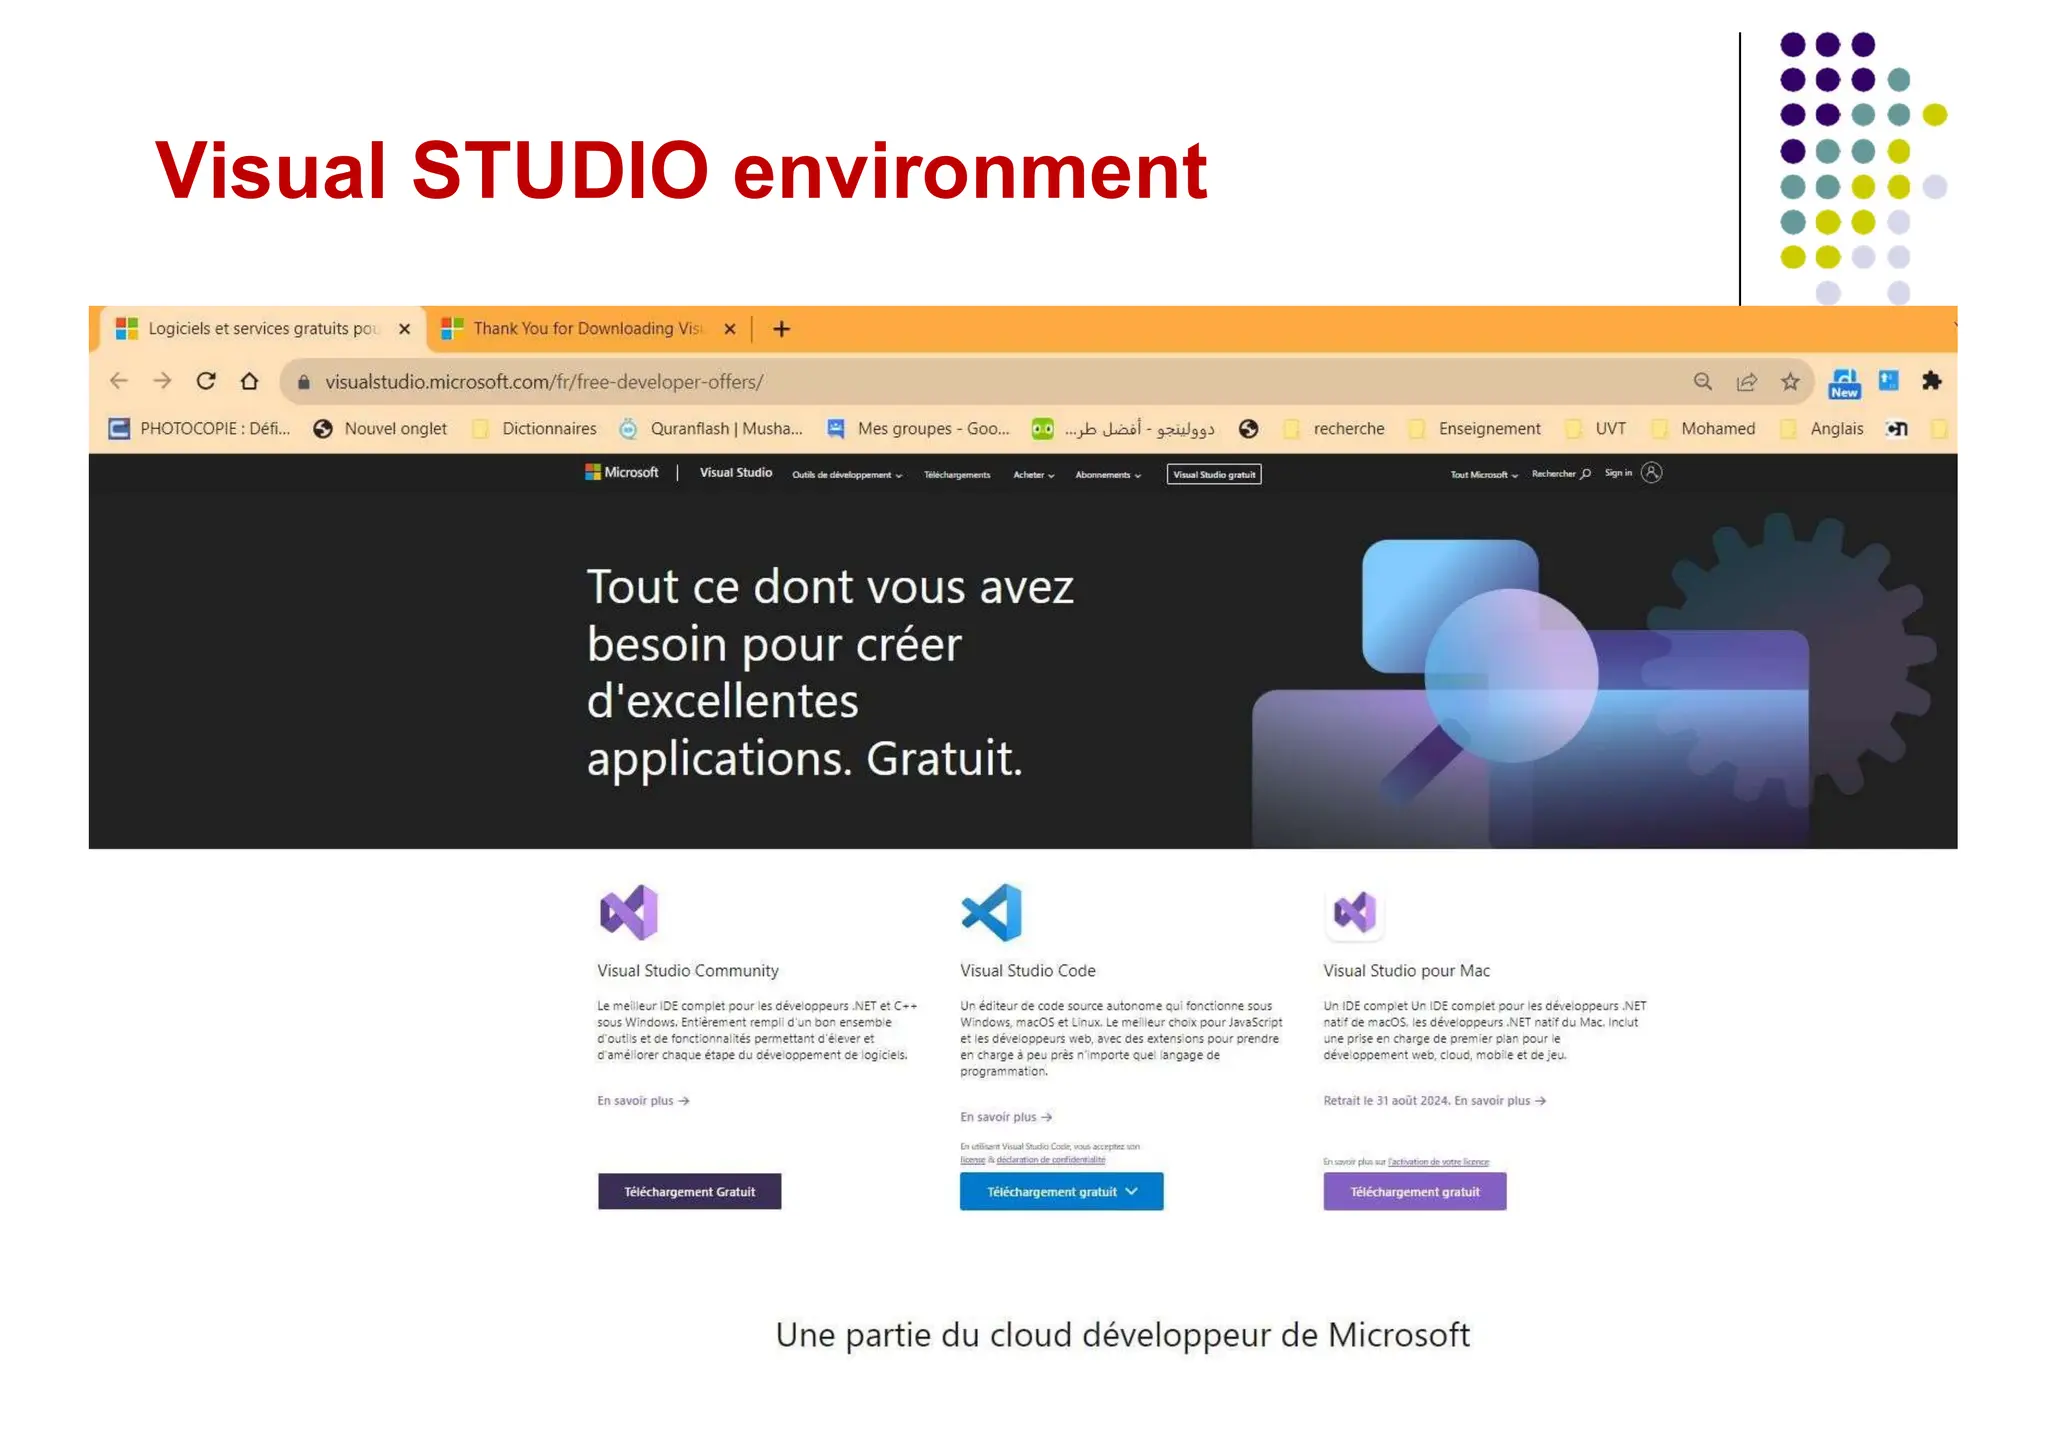Click the browser forward arrow

coord(162,381)
